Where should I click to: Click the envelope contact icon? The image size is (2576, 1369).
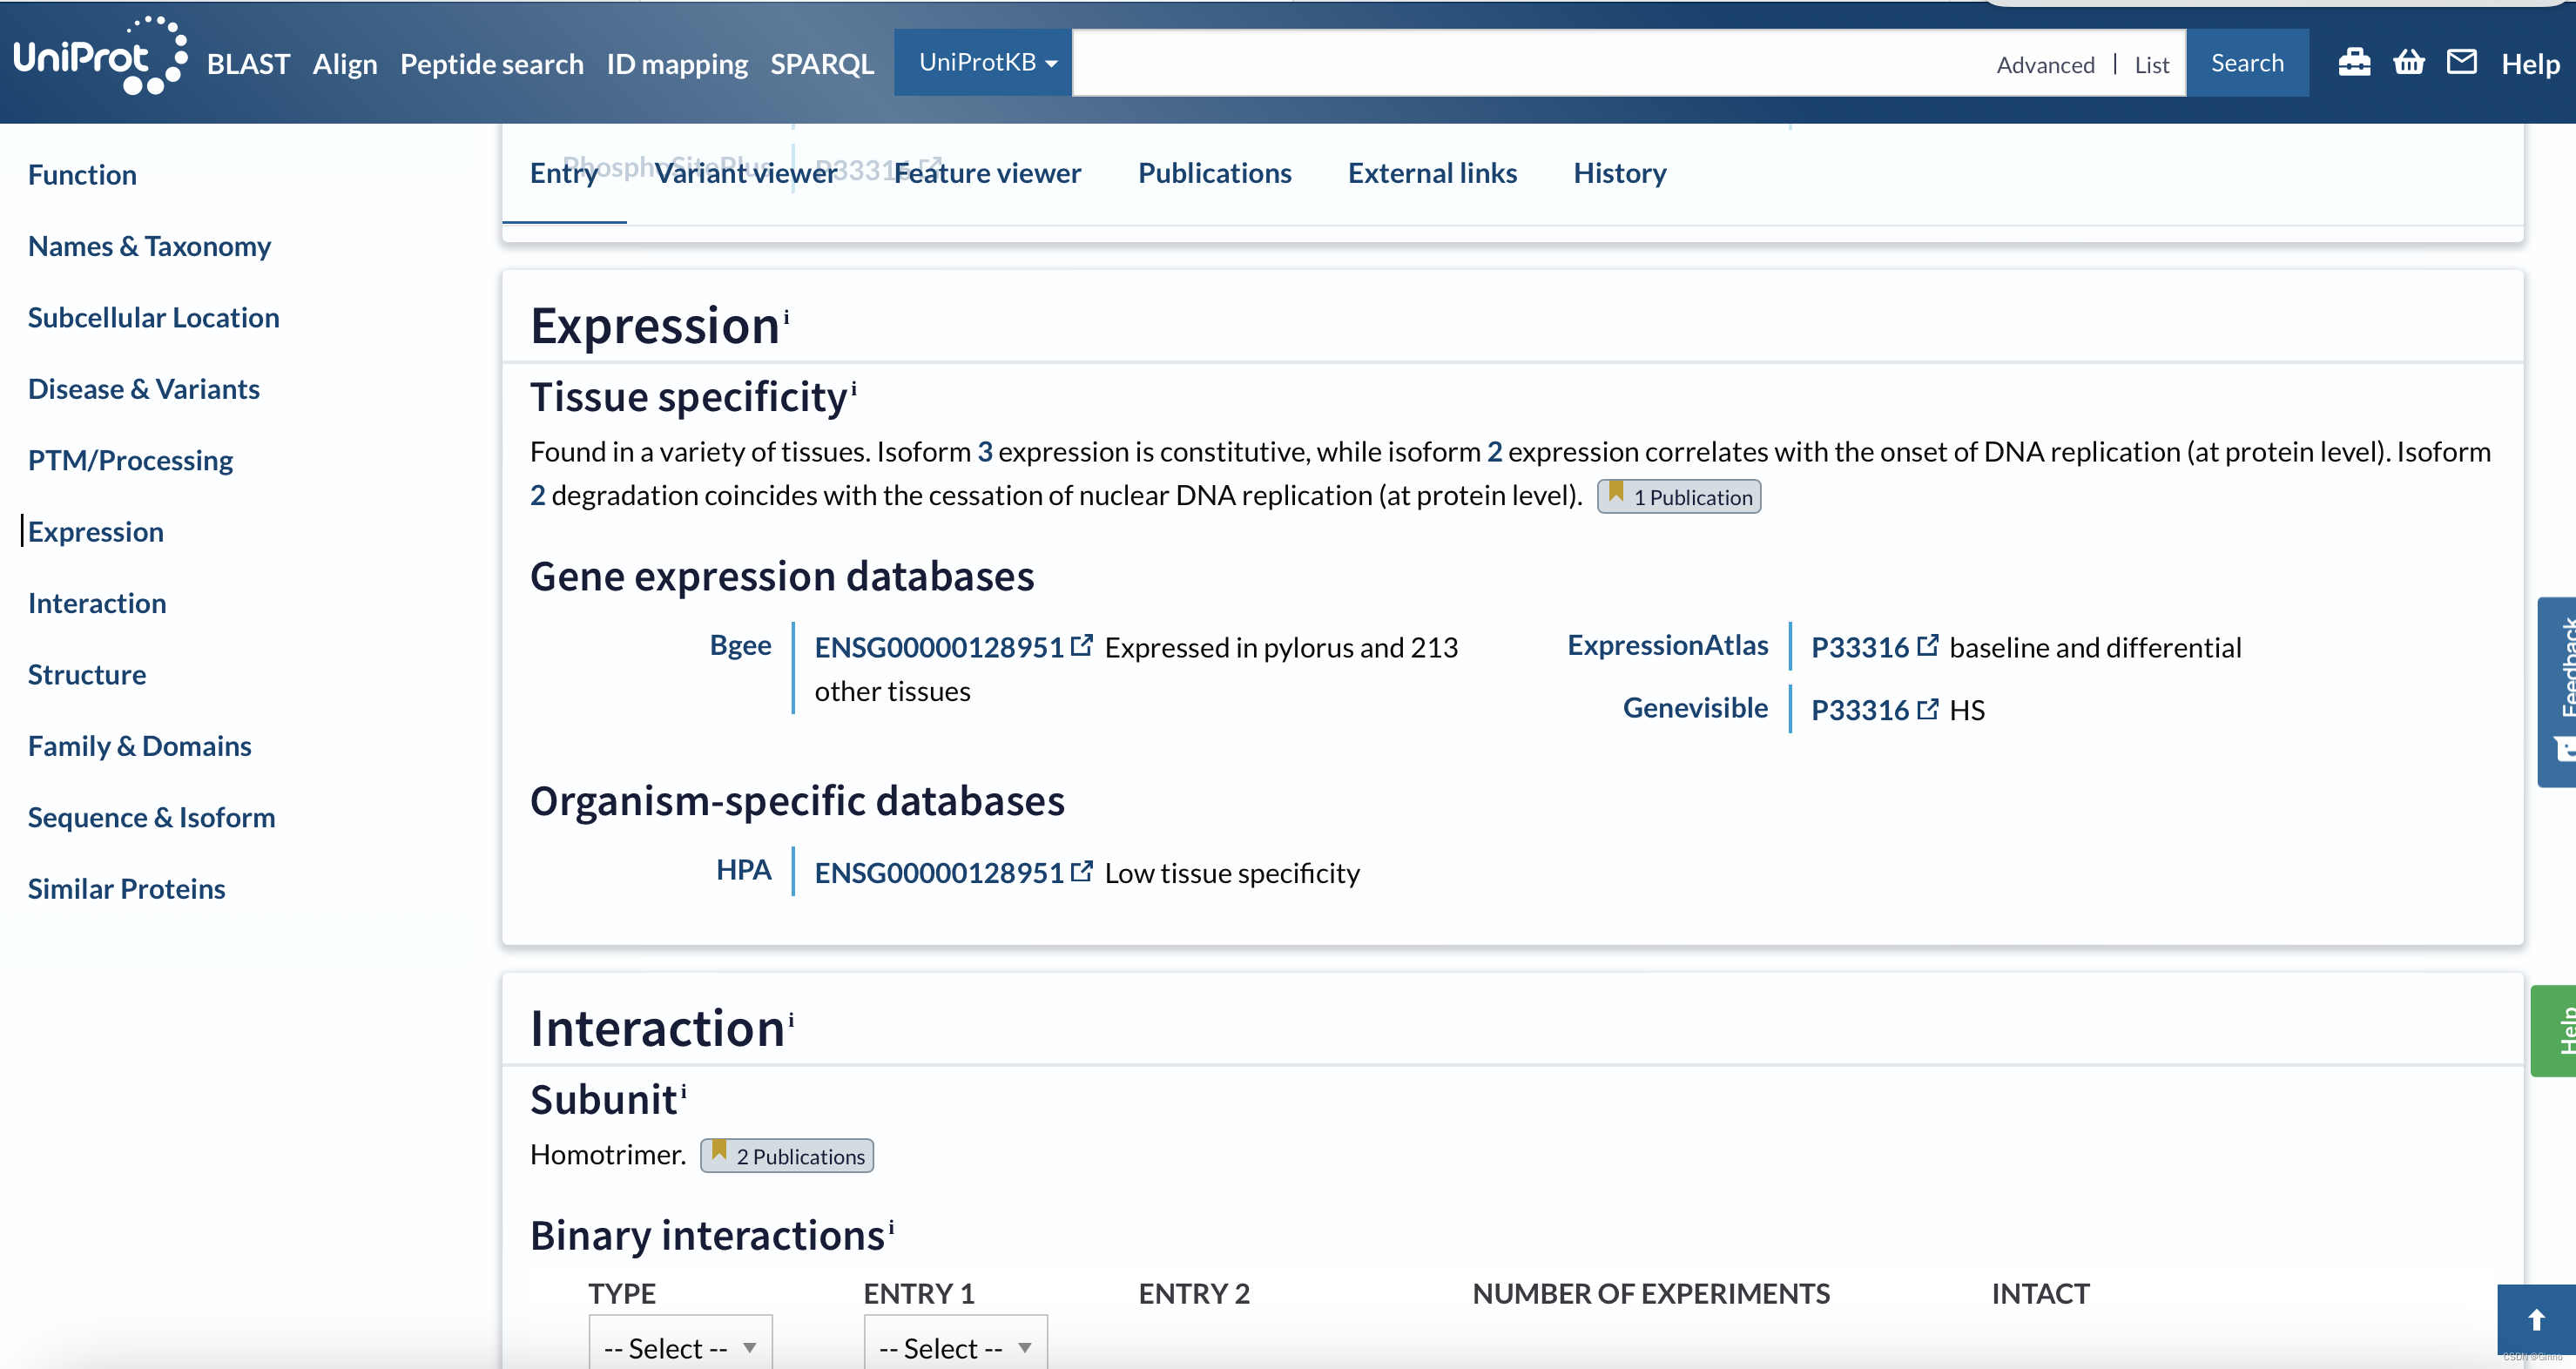[2462, 62]
